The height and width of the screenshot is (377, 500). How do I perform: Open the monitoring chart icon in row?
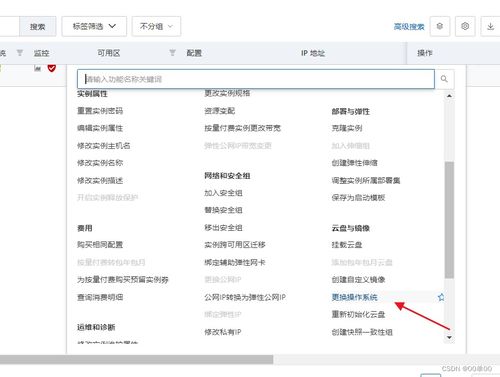38,68
